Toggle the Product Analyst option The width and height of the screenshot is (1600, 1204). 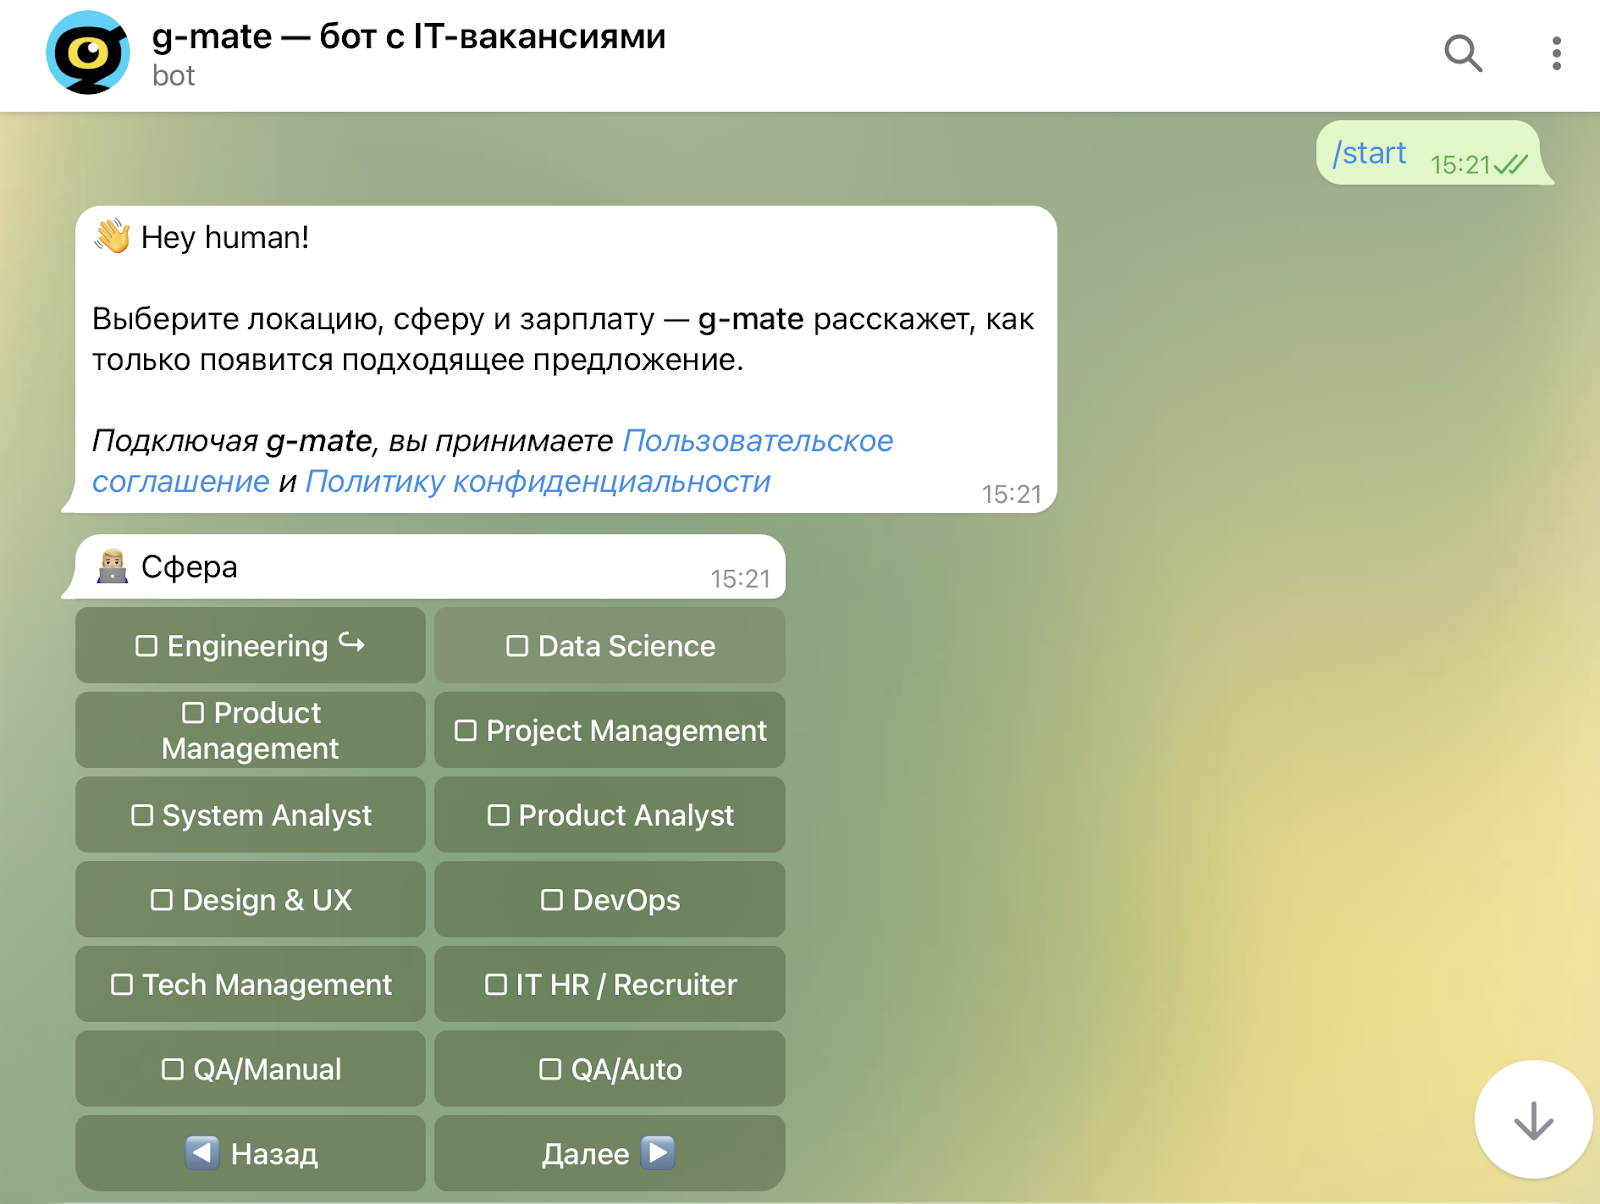pyautogui.click(x=610, y=815)
